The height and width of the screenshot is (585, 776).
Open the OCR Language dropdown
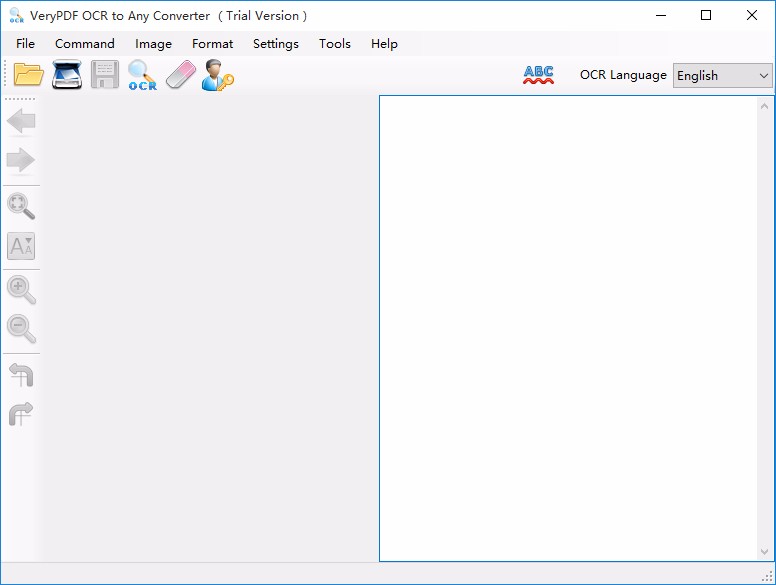[x=723, y=76]
